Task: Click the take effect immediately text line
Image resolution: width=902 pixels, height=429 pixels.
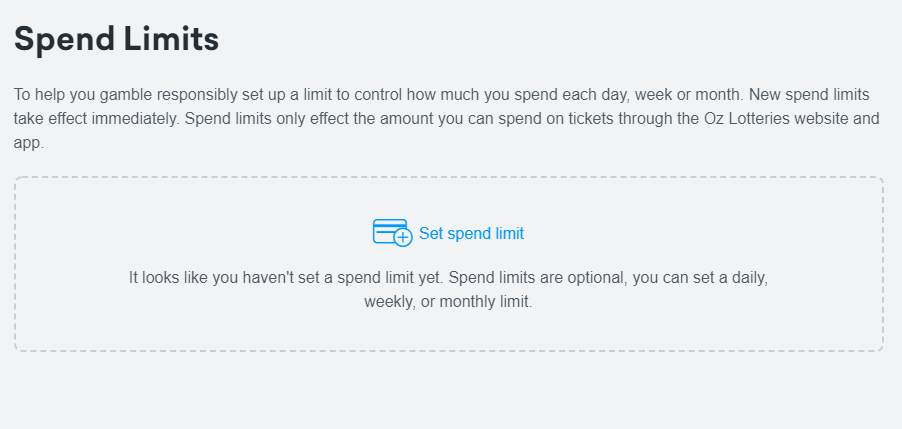Action: (446, 118)
